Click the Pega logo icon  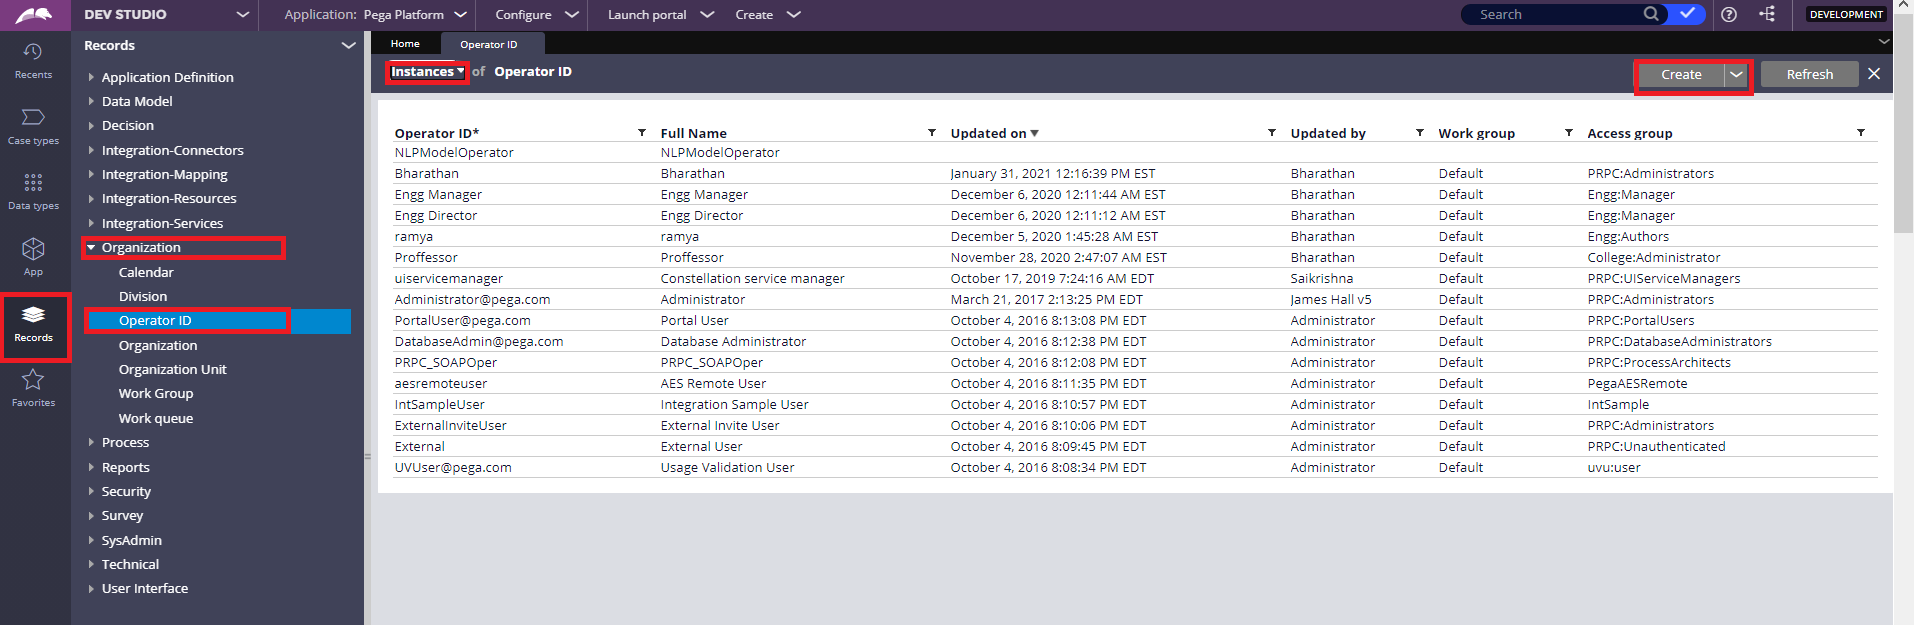pyautogui.click(x=34, y=15)
